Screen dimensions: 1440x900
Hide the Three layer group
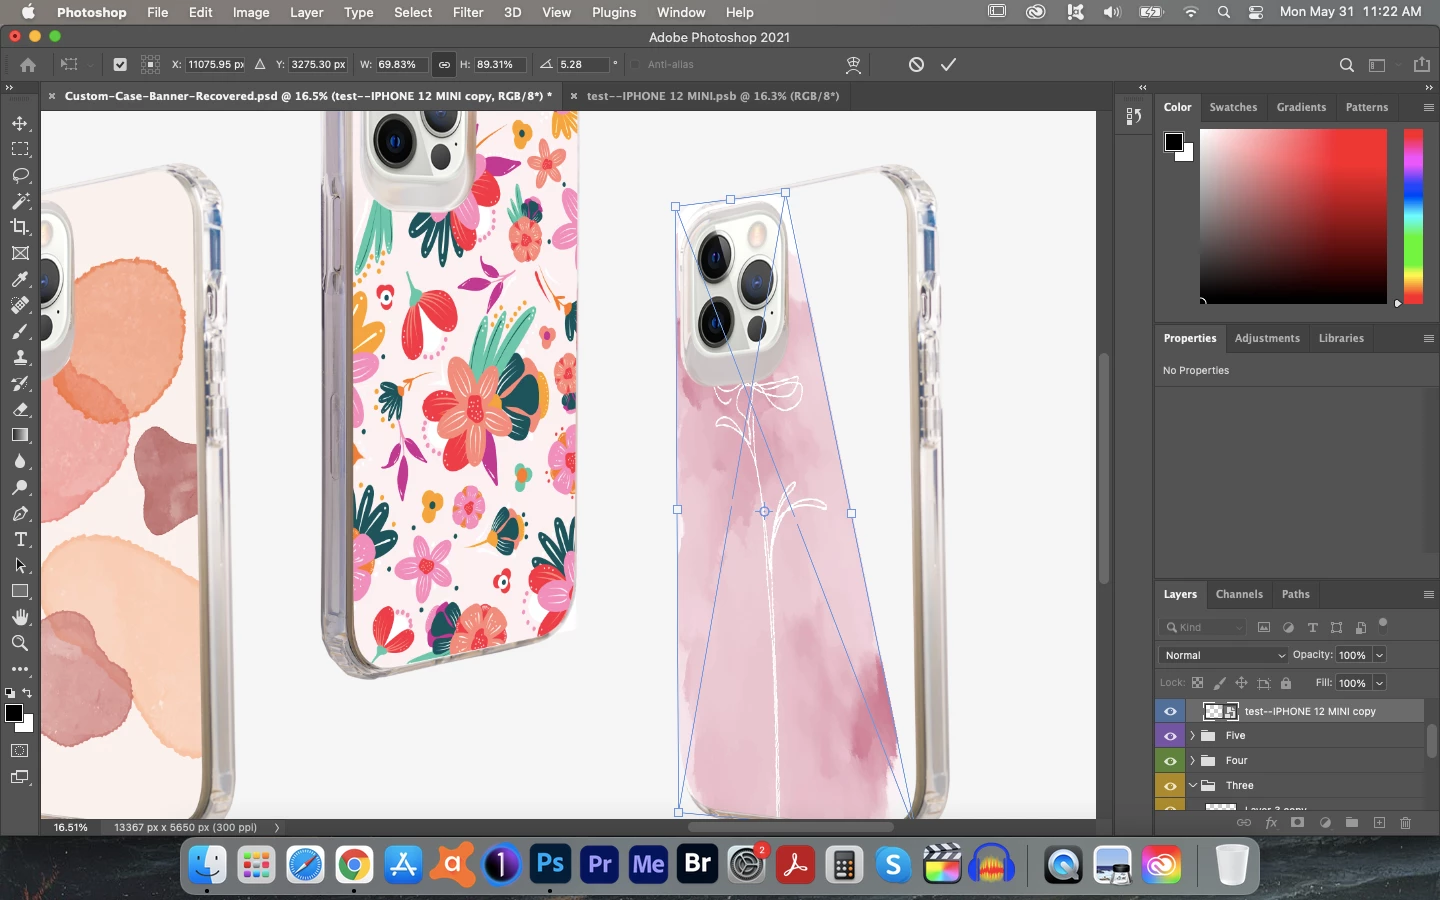pyautogui.click(x=1170, y=786)
